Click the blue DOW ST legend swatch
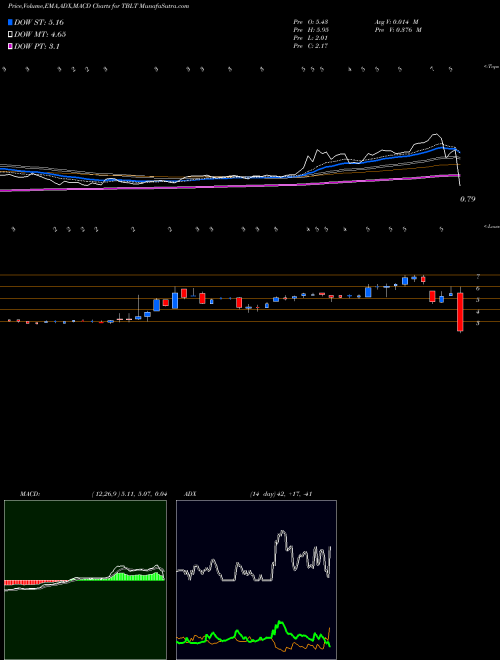This screenshot has height=660, width=500. point(11,22)
